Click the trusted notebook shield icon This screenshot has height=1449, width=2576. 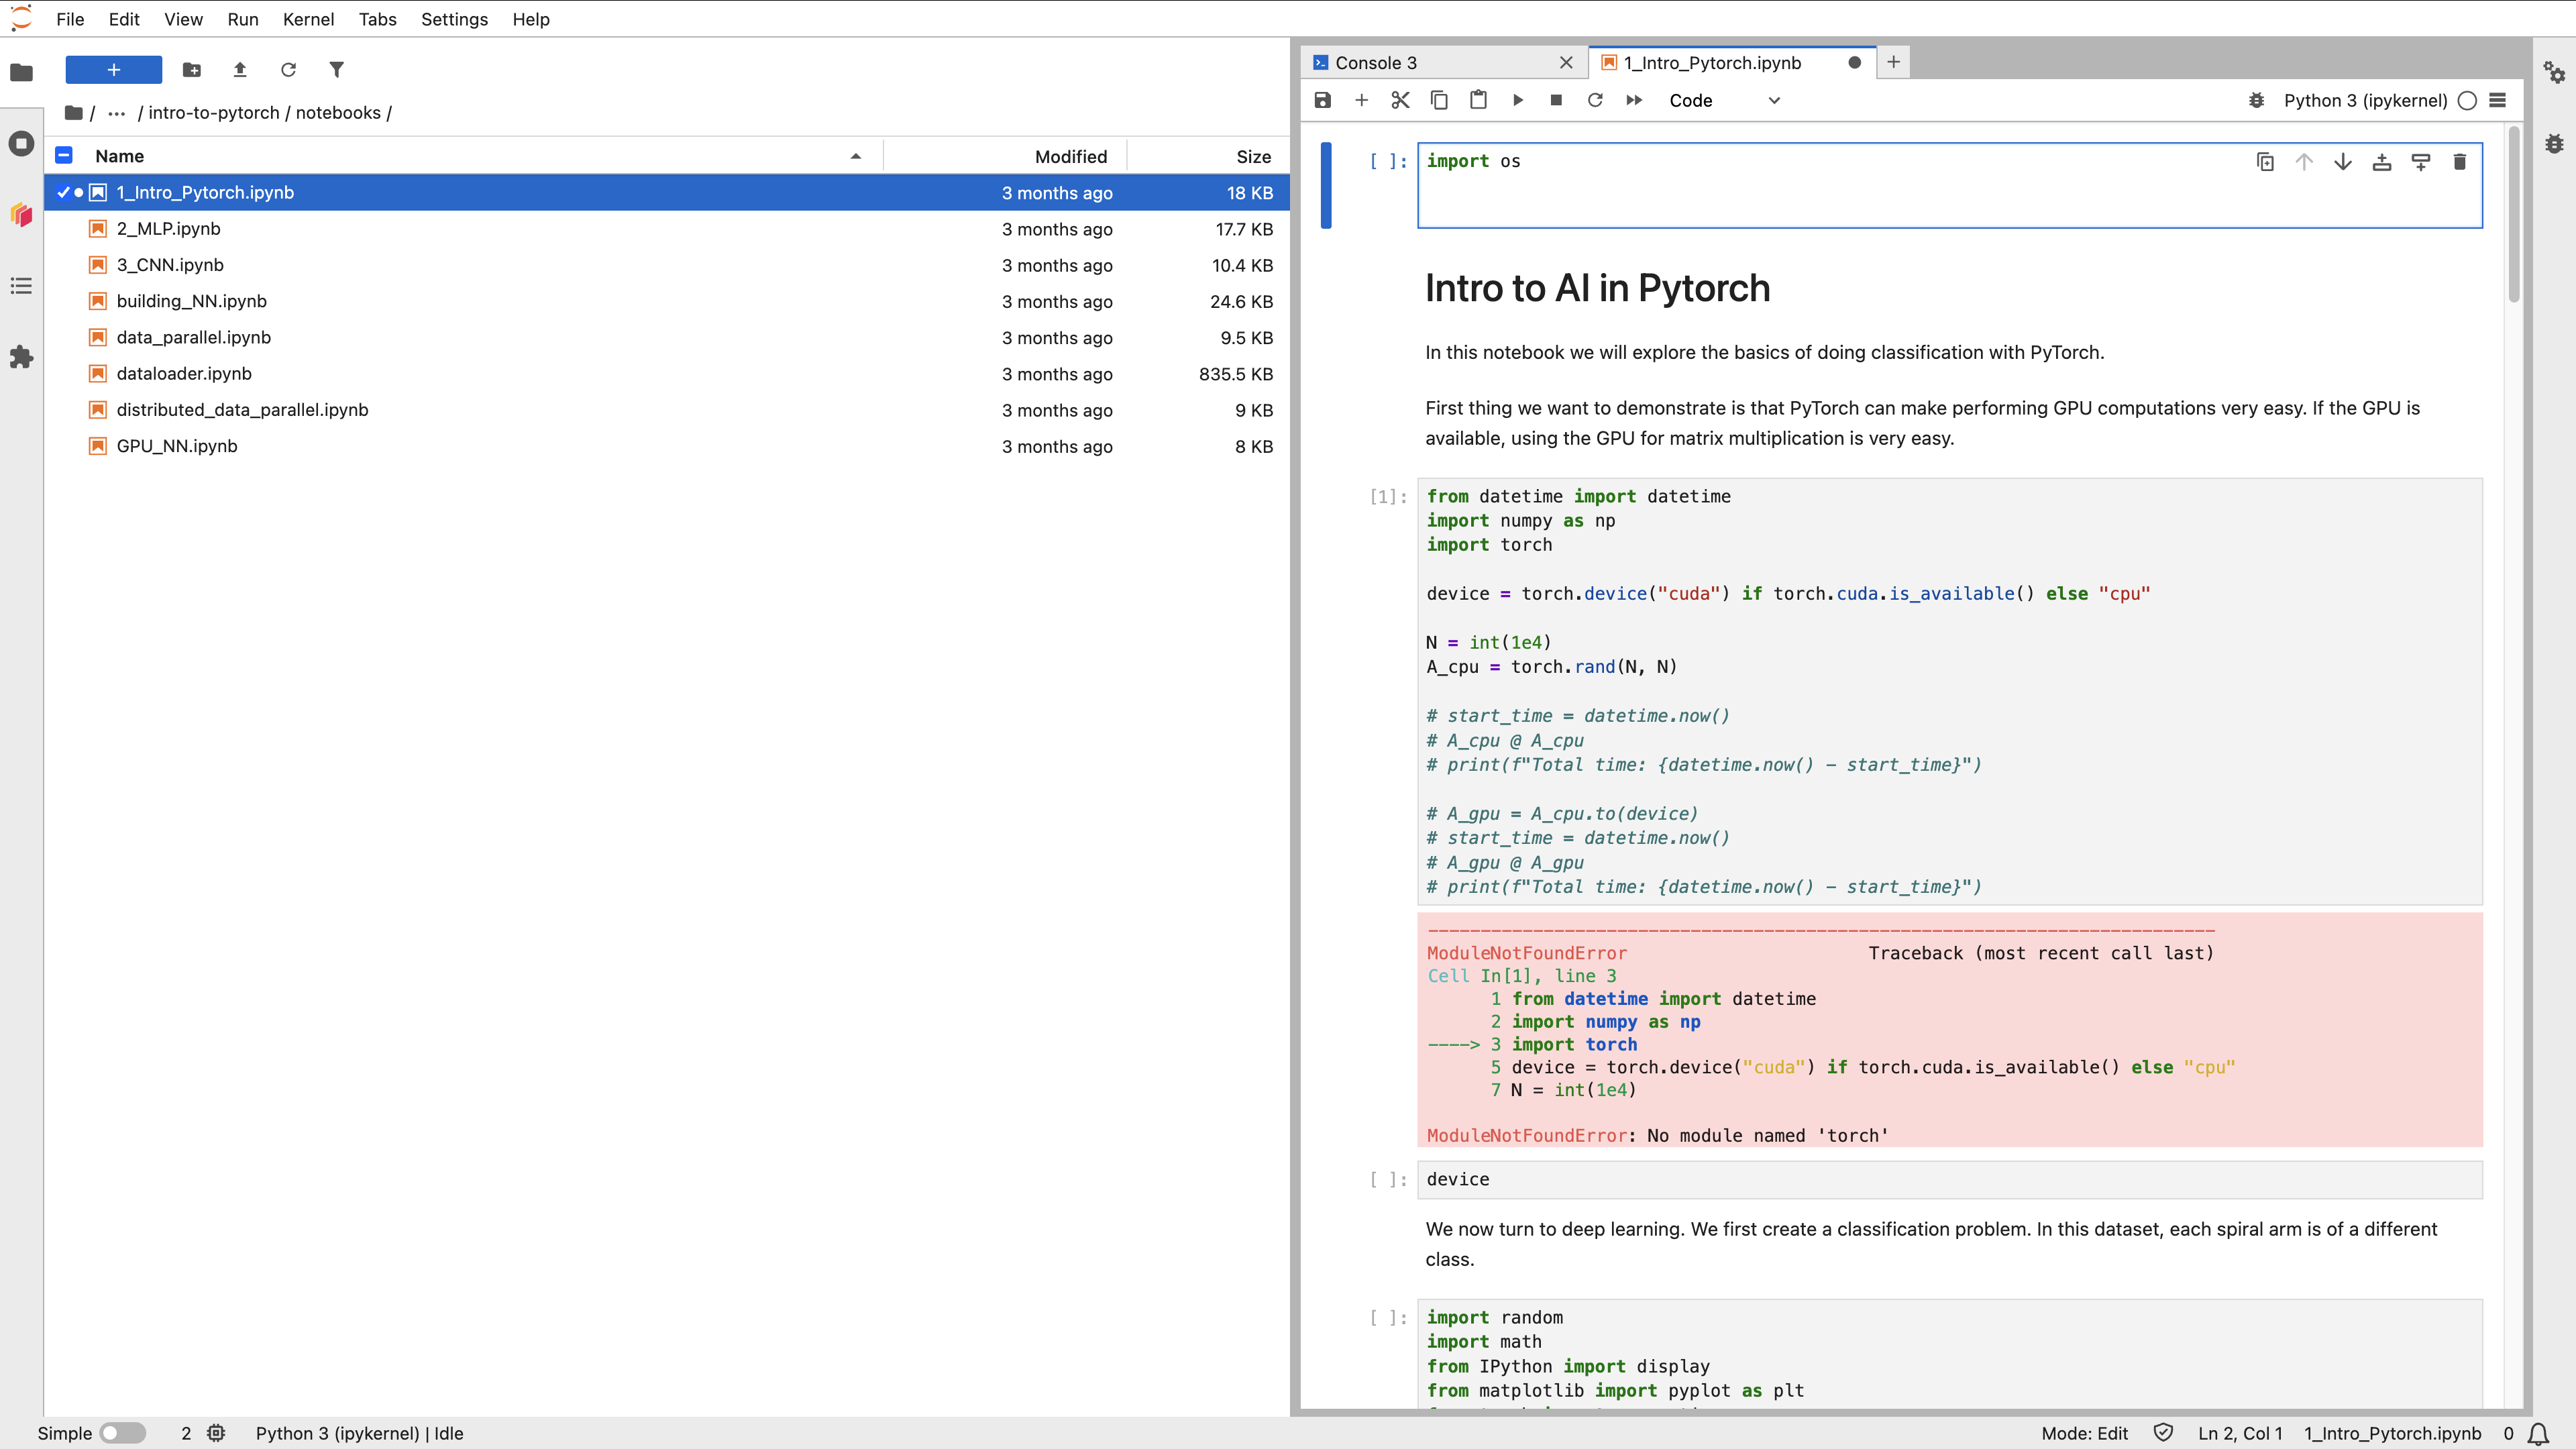[x=2163, y=1433]
